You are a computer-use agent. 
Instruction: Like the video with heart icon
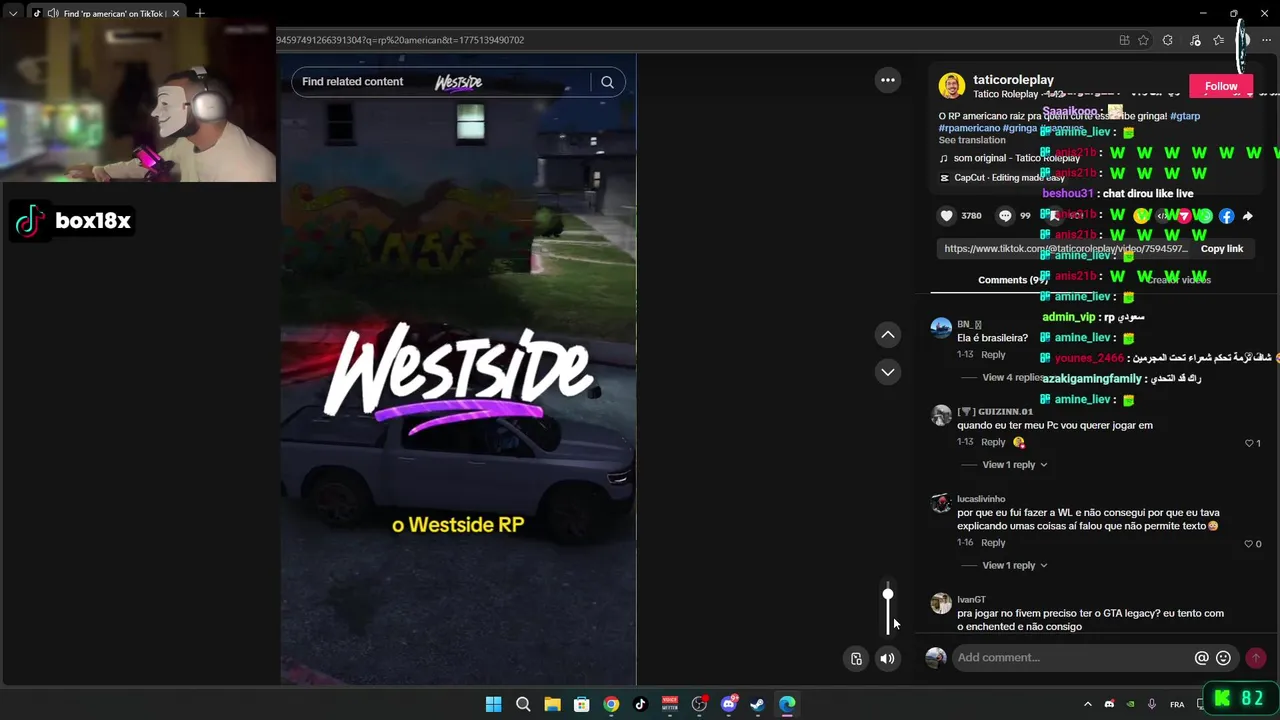click(946, 216)
